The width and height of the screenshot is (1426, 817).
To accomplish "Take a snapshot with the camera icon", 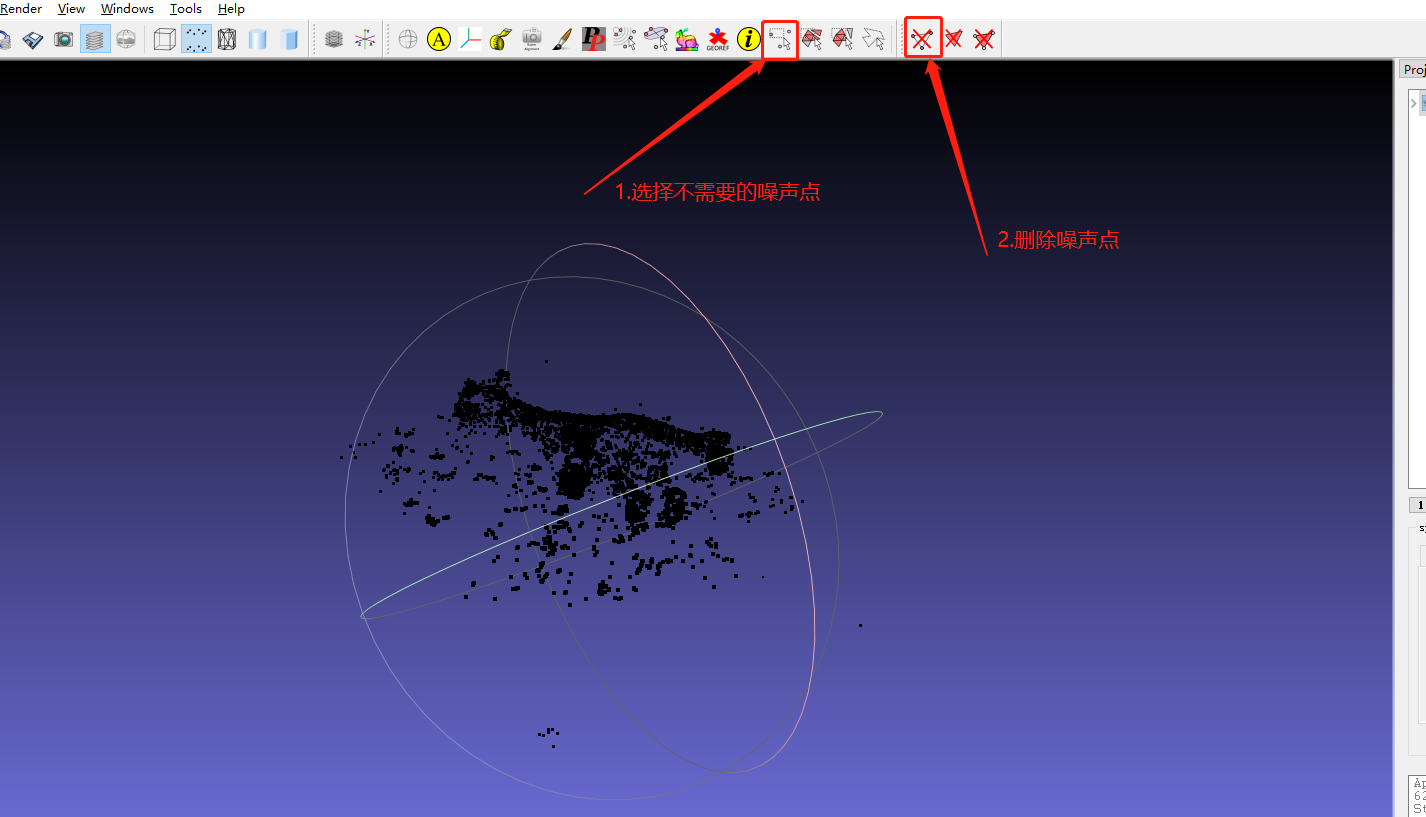I will 64,39.
